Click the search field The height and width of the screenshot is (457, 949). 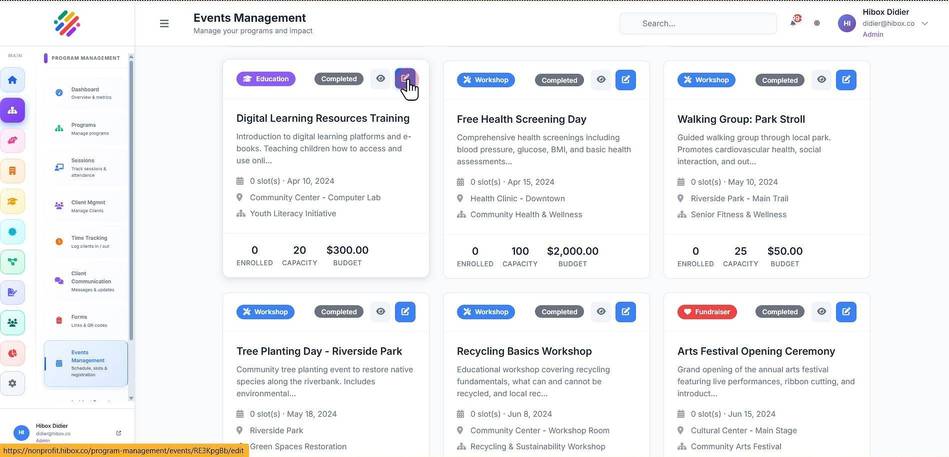[x=698, y=24]
